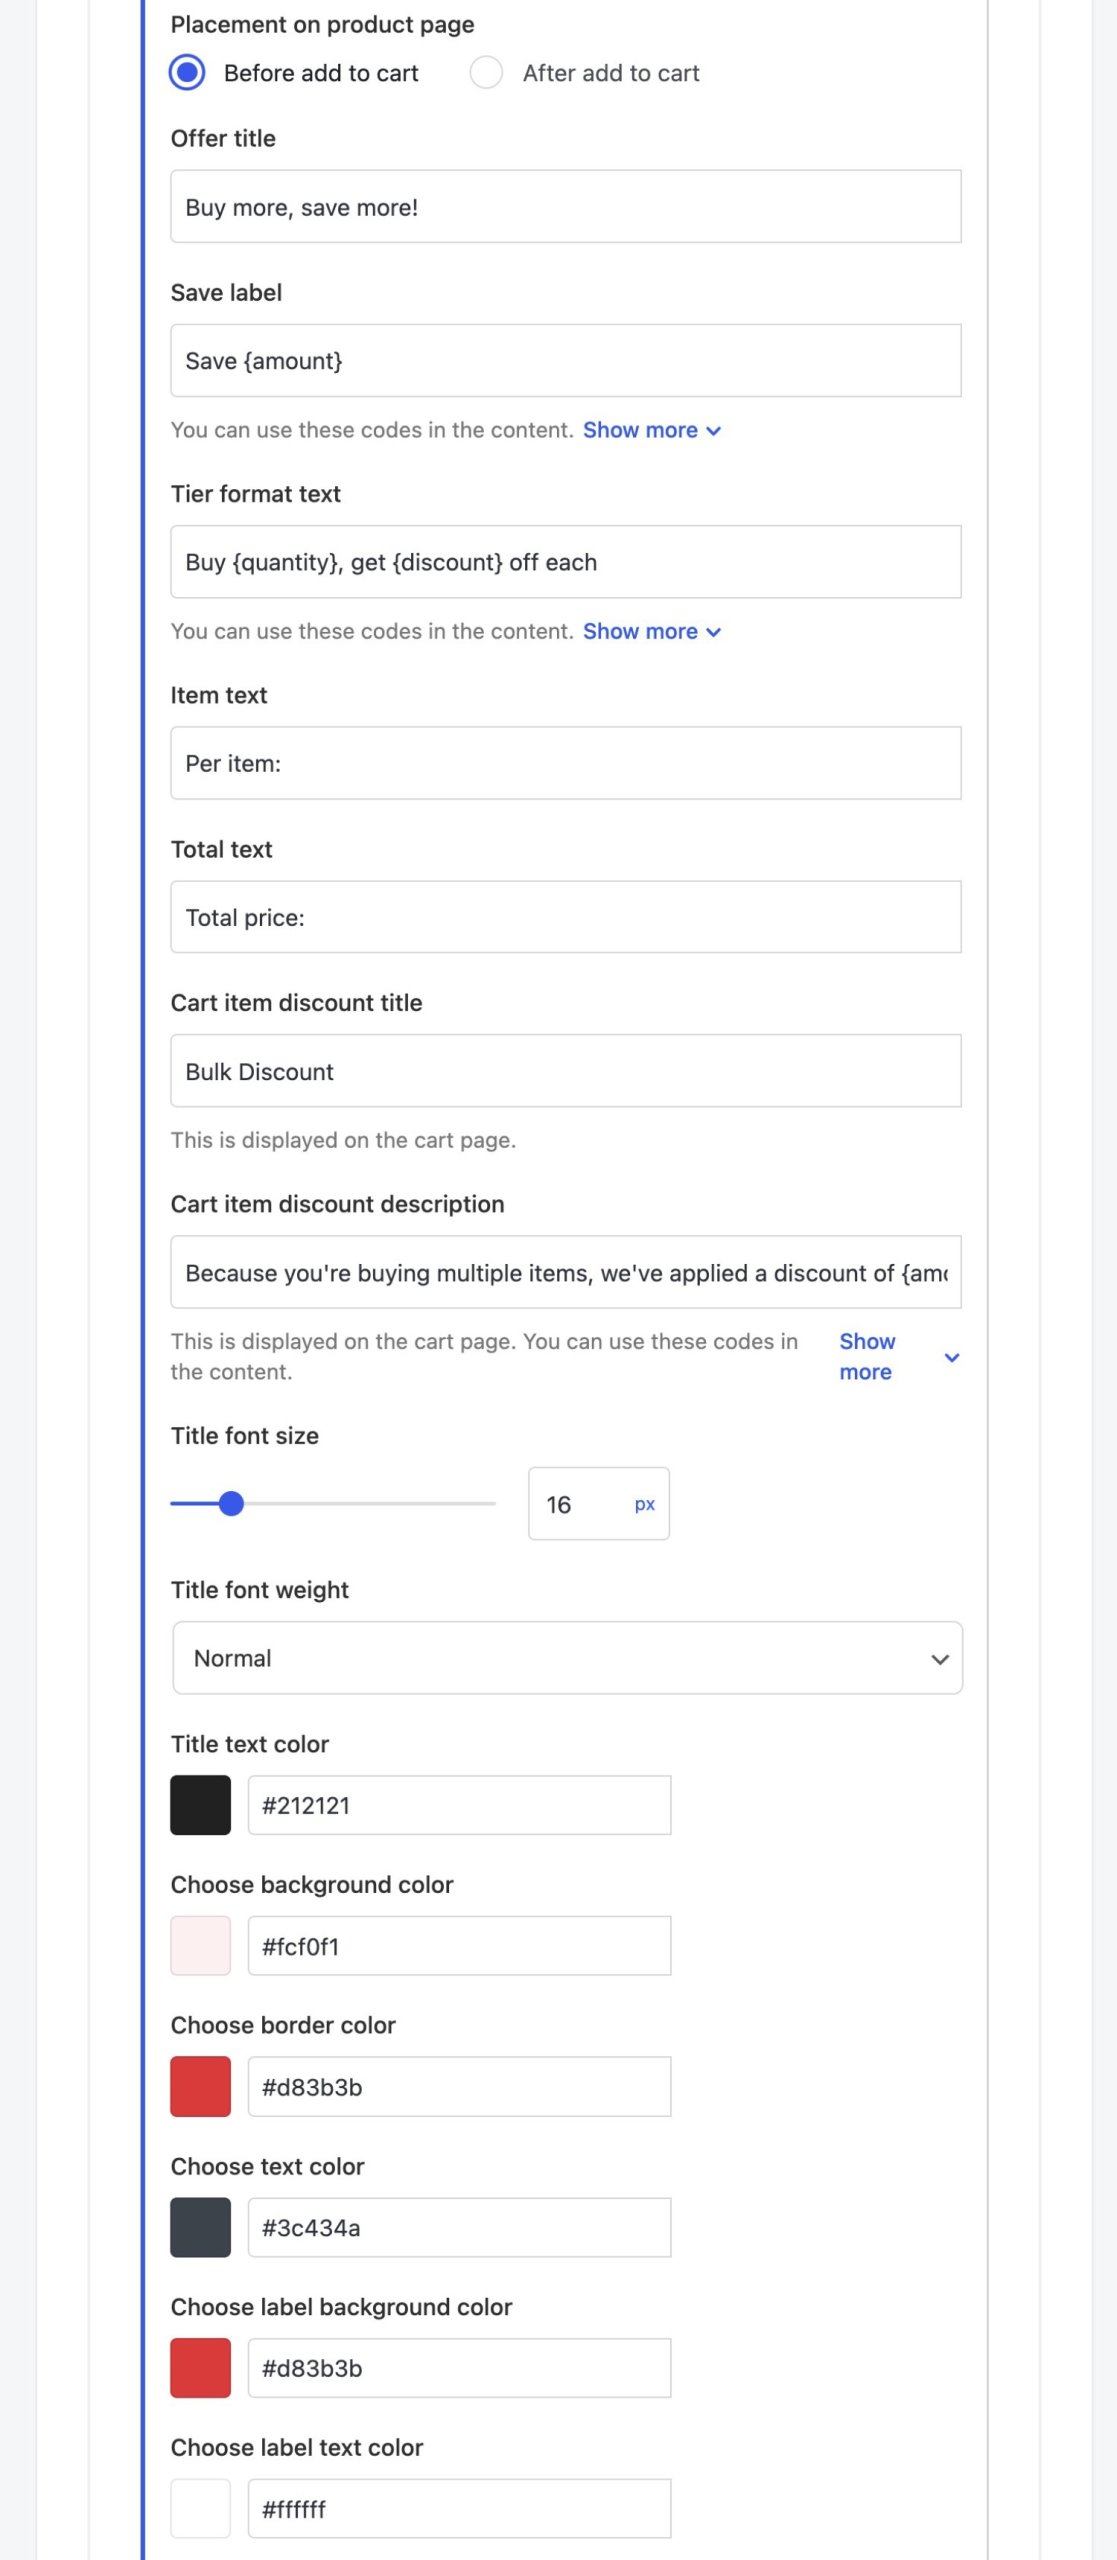Image resolution: width=1117 pixels, height=2560 pixels.
Task: Click the Save label input field
Action: (x=566, y=361)
